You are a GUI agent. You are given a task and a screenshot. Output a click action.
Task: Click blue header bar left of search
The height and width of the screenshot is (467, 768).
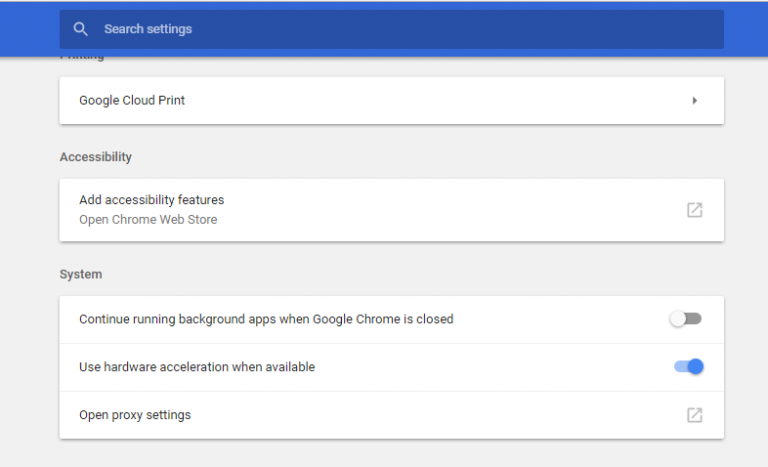pos(30,29)
